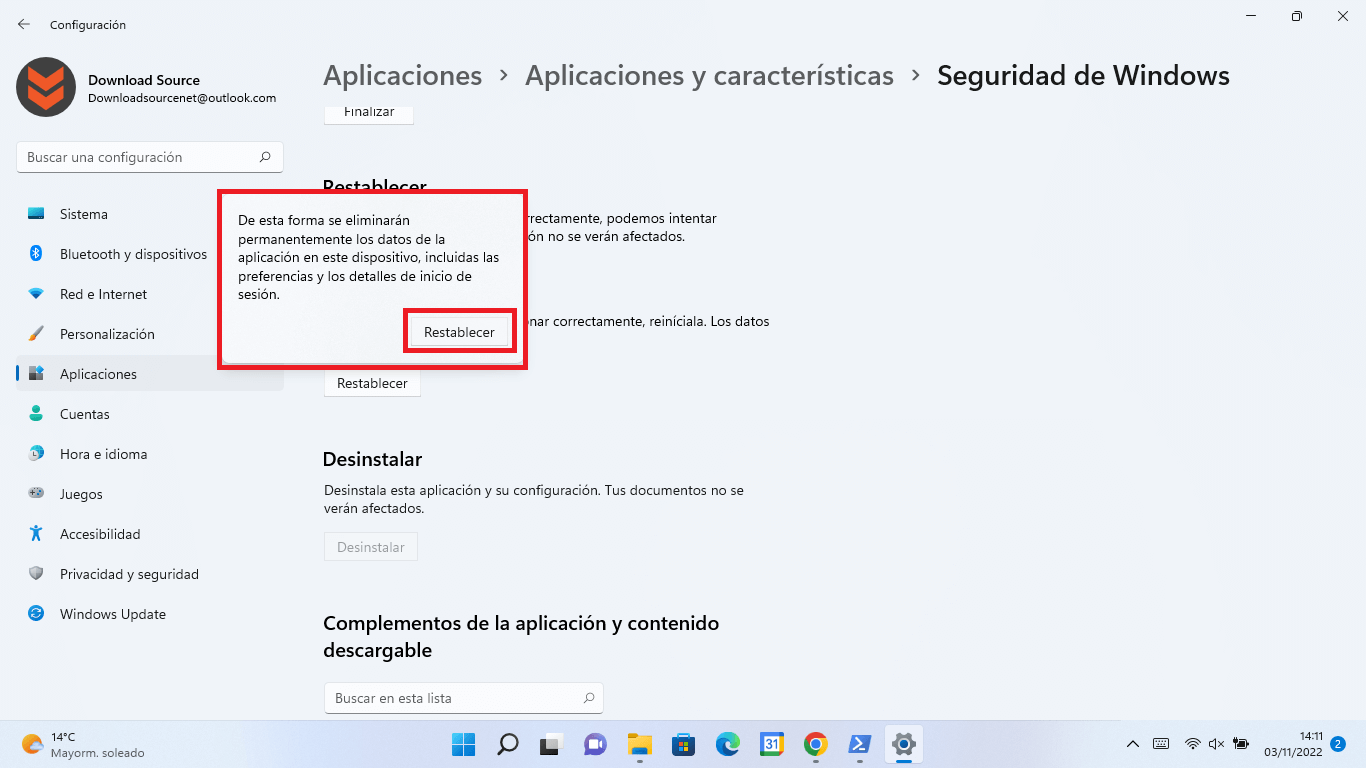The width and height of the screenshot is (1366, 768).
Task: Click the Restablecer button below the popup
Action: coord(372,383)
